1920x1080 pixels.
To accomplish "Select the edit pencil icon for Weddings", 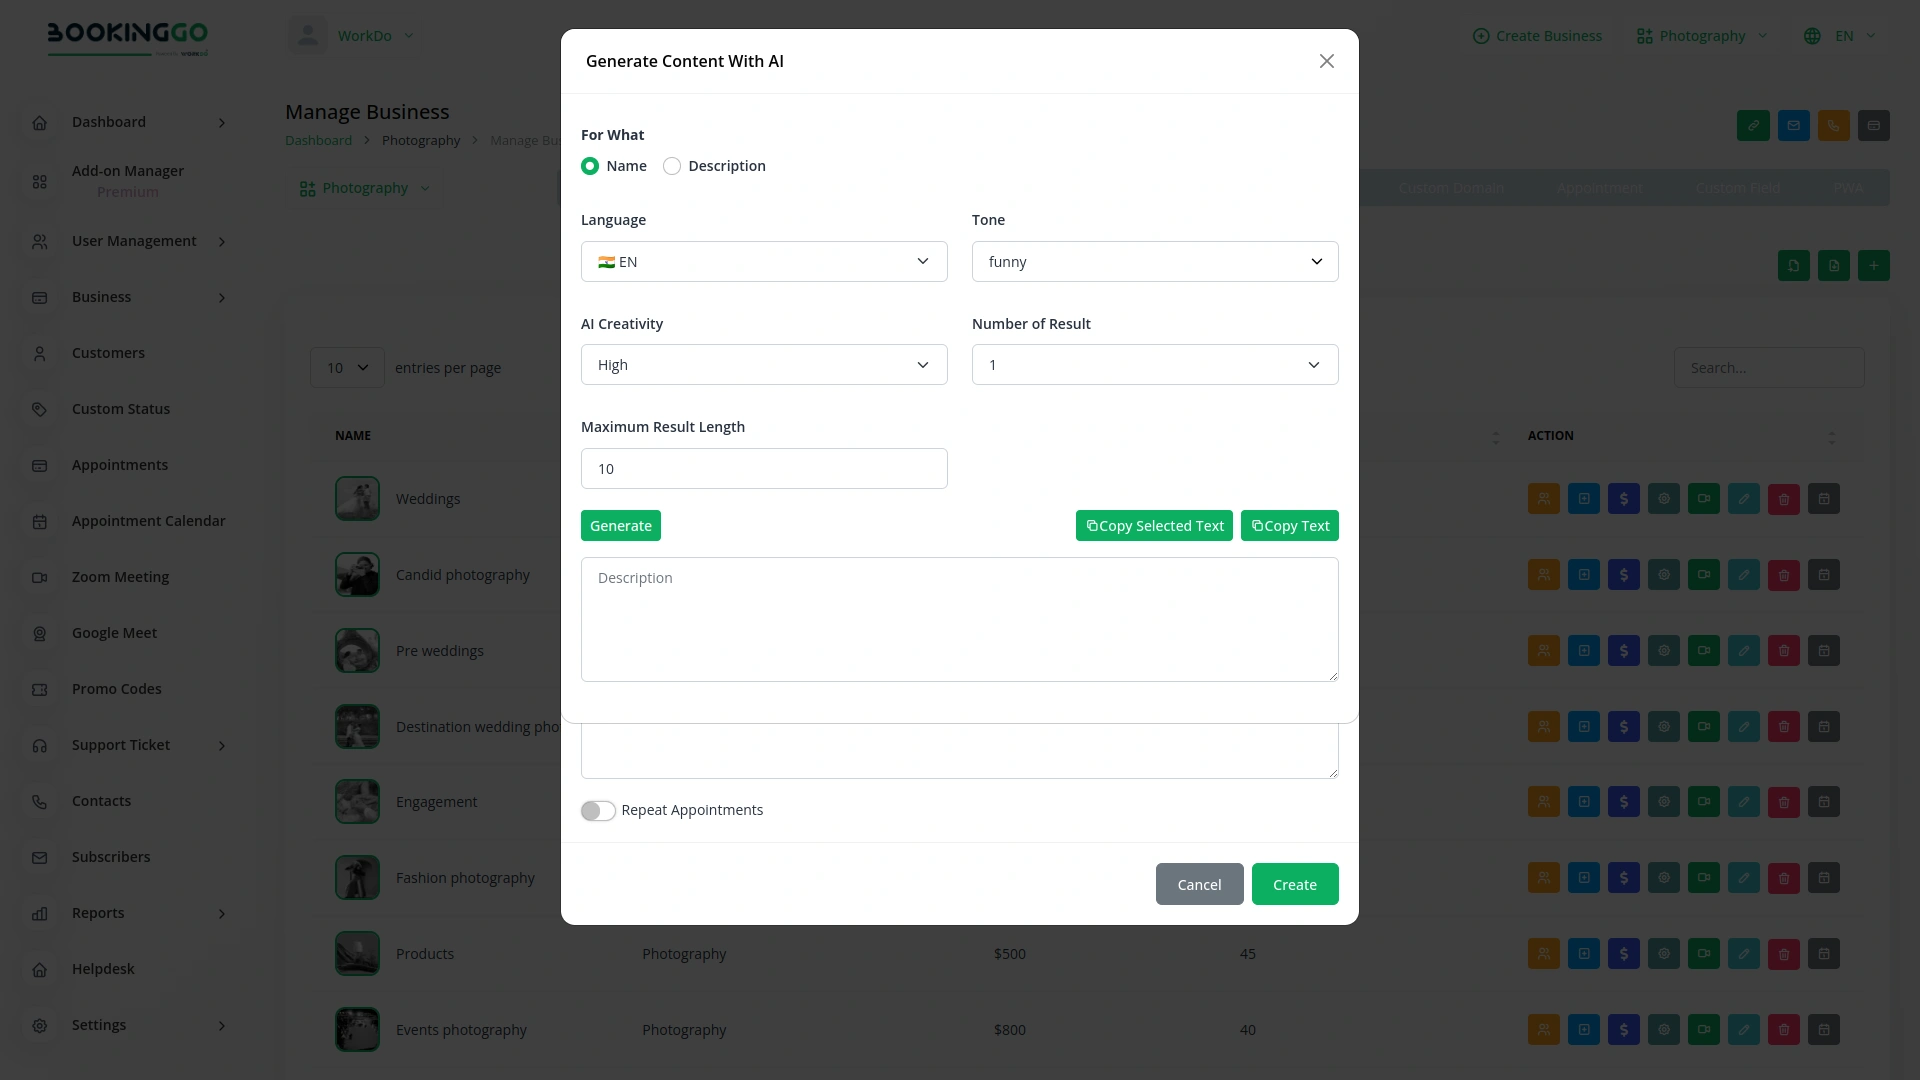I will (x=1744, y=498).
